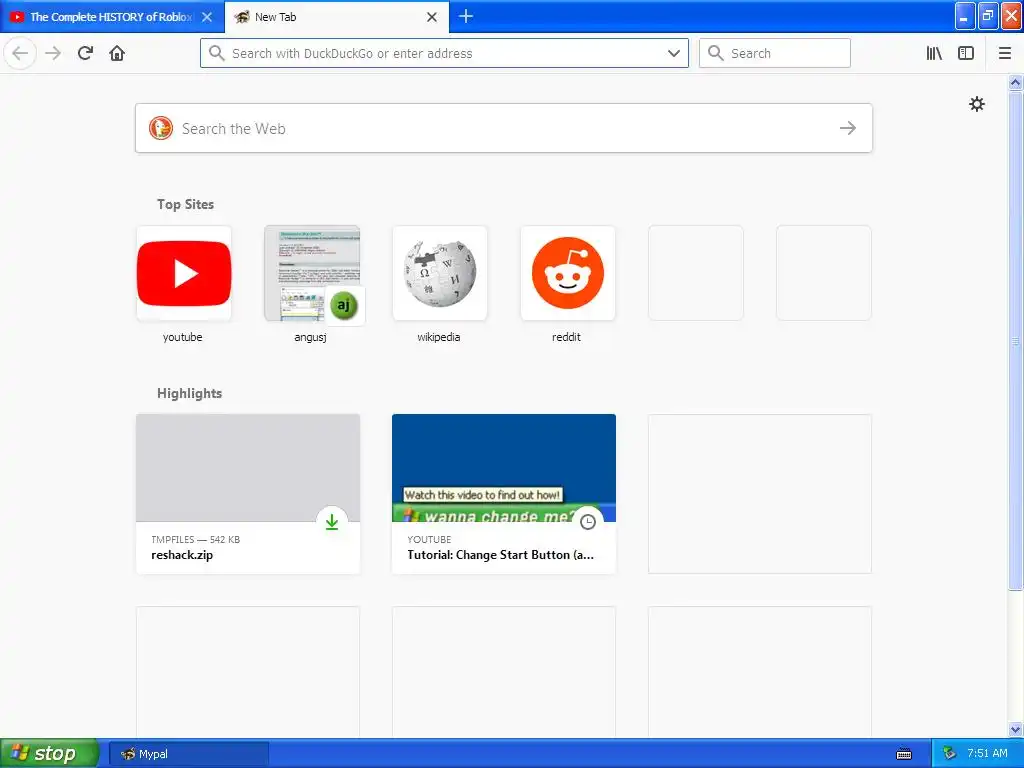This screenshot has width=1024, height=768.
Task: Open Tutorial: Change Start Button highlight
Action: tap(504, 494)
